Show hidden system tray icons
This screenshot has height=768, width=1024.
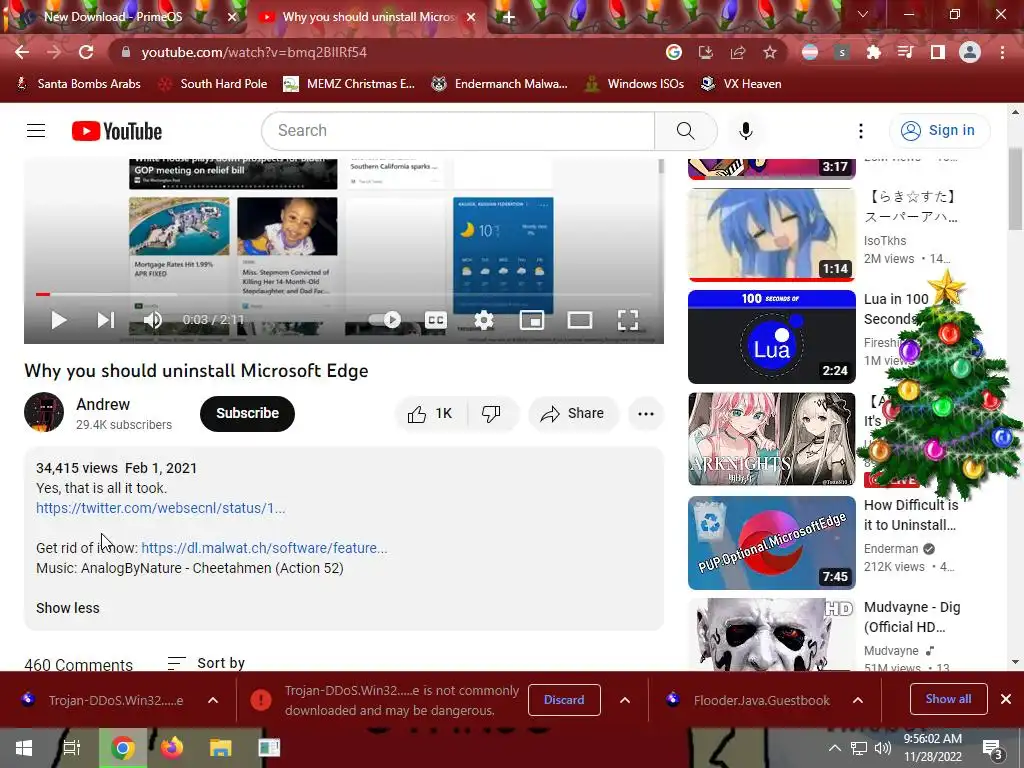[835, 748]
